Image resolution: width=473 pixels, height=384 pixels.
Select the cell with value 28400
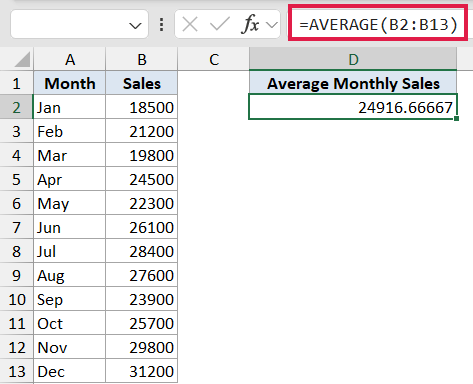(142, 251)
